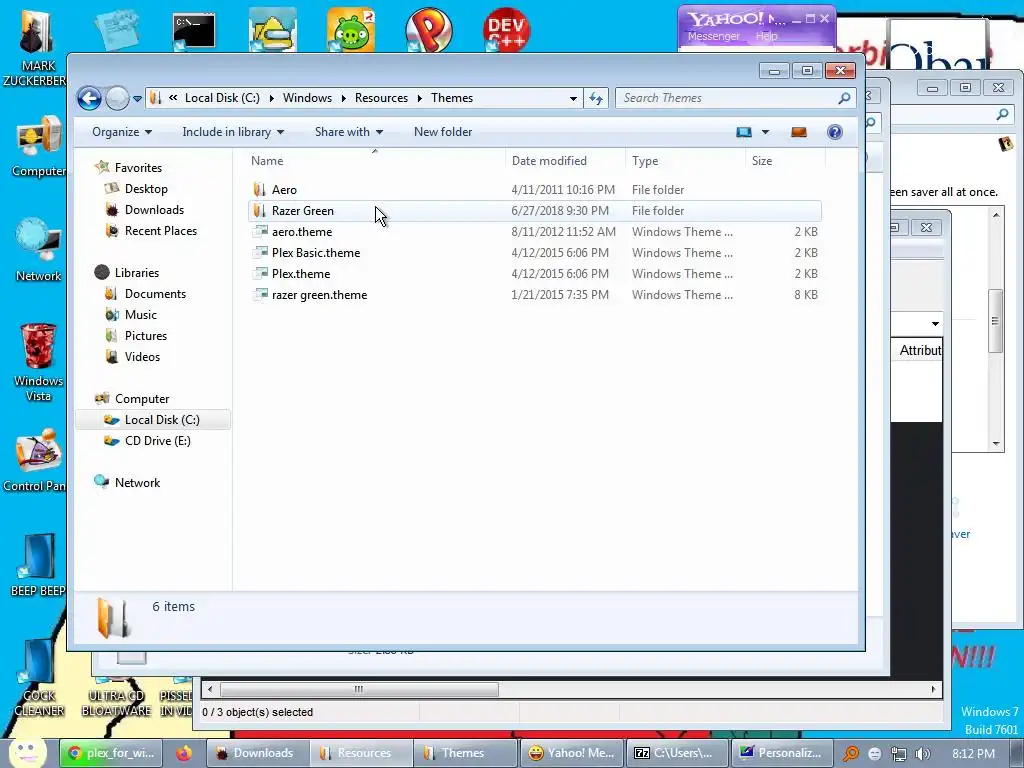Open Computer desktop icon

pyautogui.click(x=39, y=146)
